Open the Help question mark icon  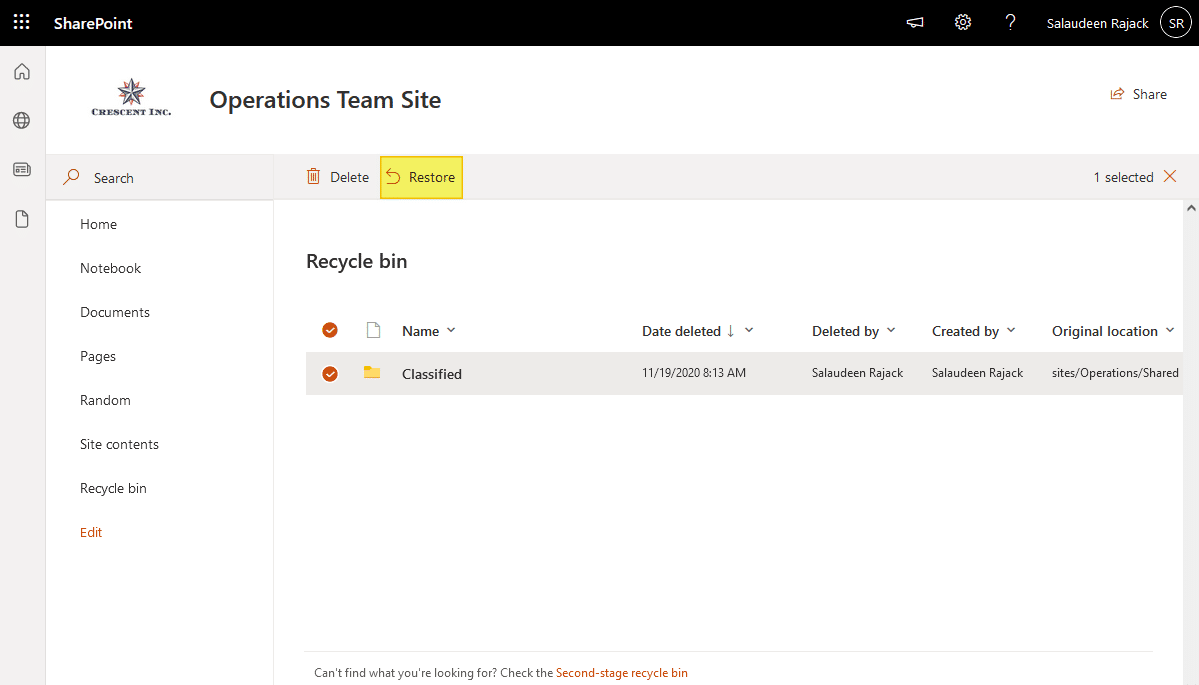pyautogui.click(x=1010, y=21)
